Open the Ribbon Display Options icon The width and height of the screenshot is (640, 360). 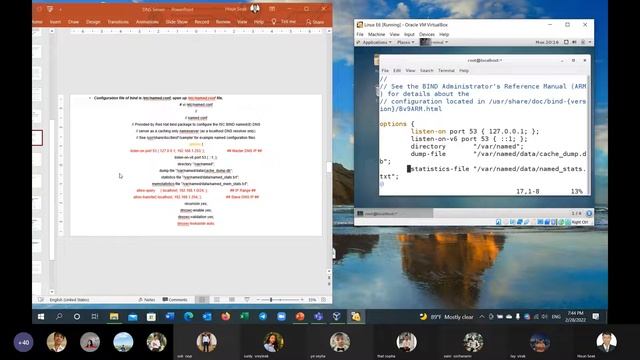pos(272,9)
